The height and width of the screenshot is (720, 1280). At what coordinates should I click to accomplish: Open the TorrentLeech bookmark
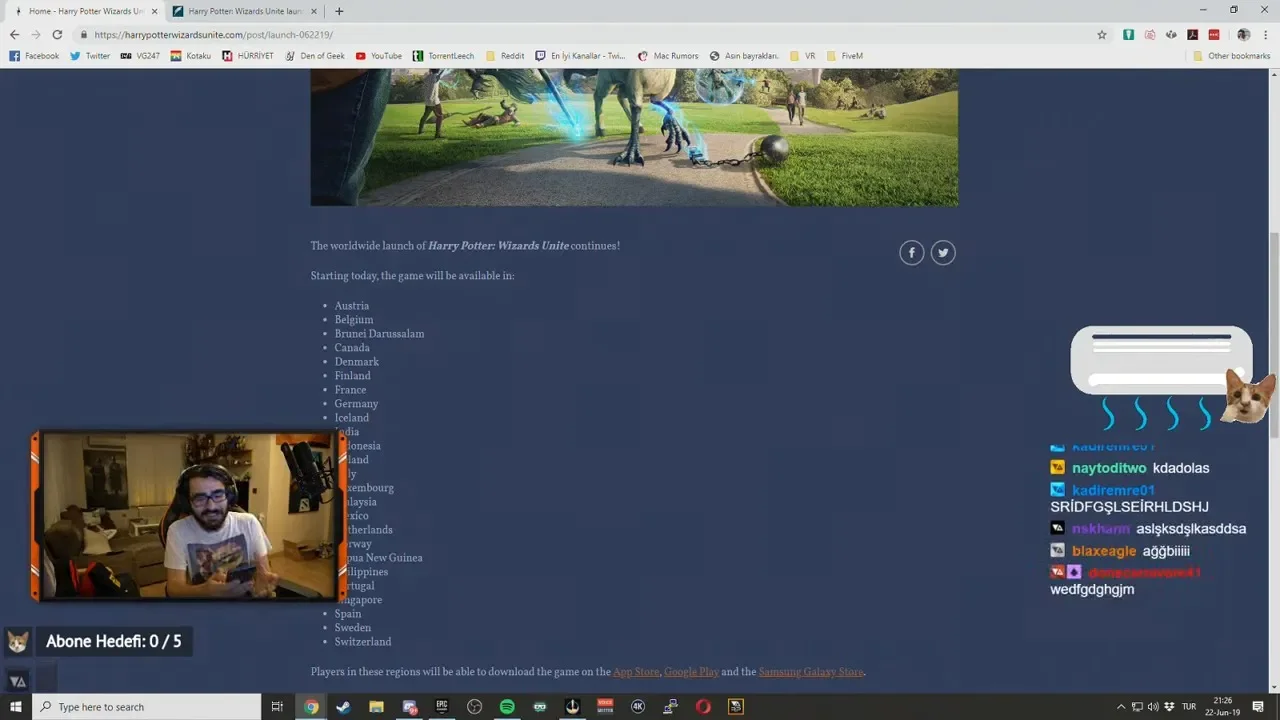click(443, 56)
